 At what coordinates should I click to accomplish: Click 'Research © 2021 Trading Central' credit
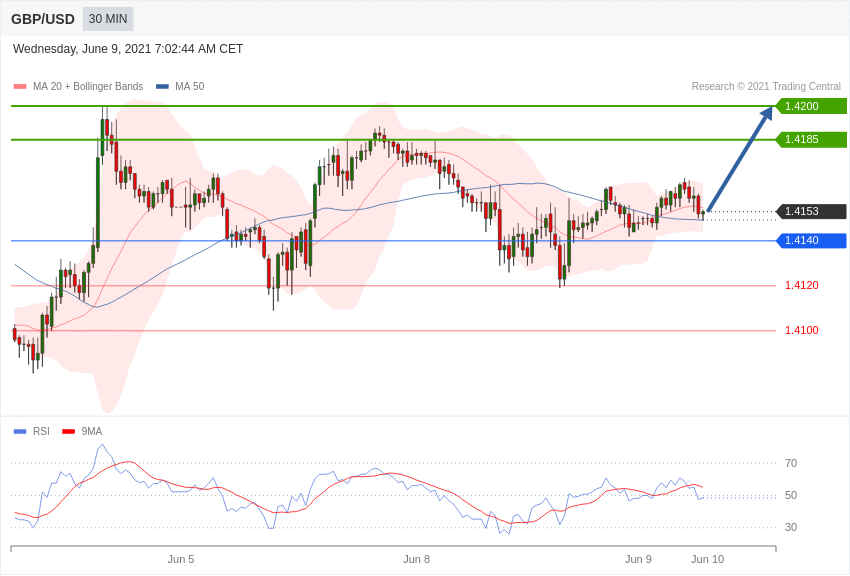coord(766,86)
